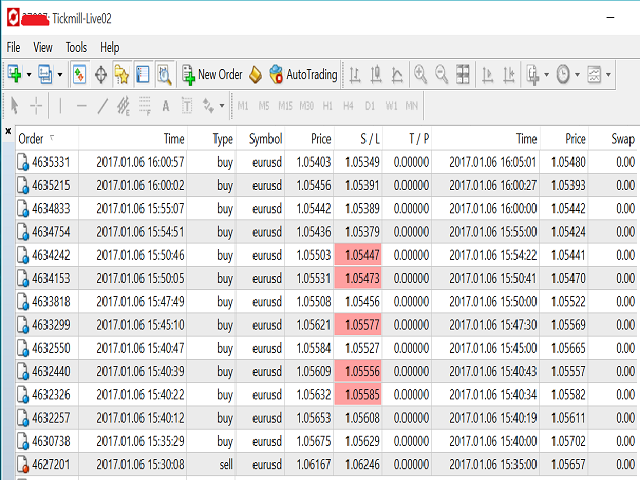Switch chart to candlesticks

tap(377, 74)
